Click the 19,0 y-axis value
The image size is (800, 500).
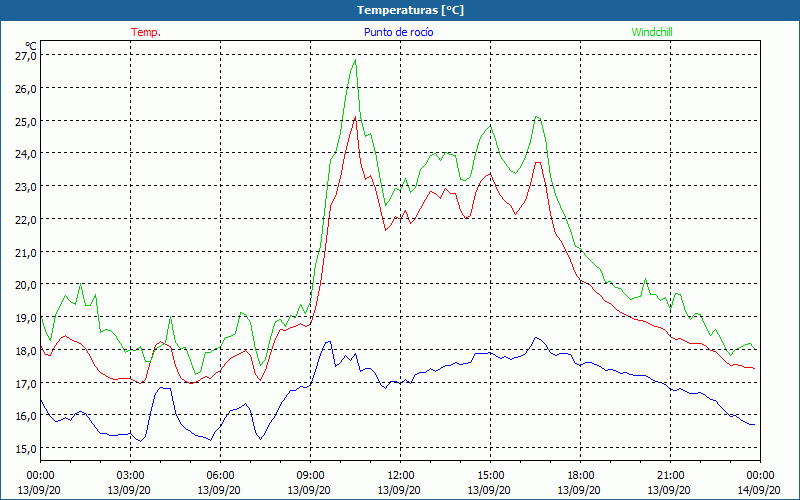[x=26, y=318]
